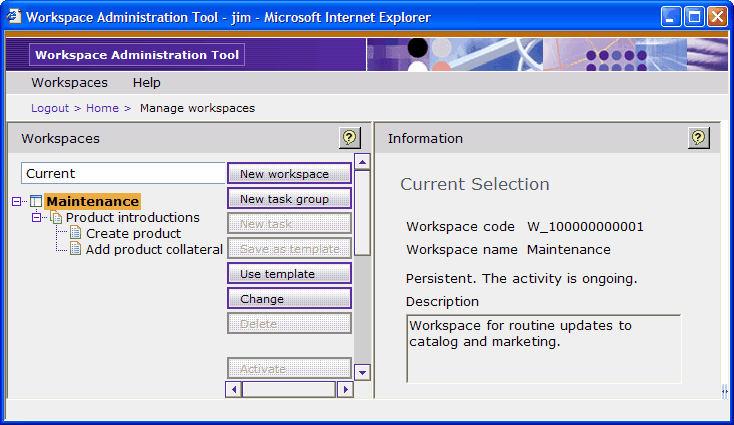The height and width of the screenshot is (425, 734).
Task: Click the New workspace button
Action: coord(289,174)
